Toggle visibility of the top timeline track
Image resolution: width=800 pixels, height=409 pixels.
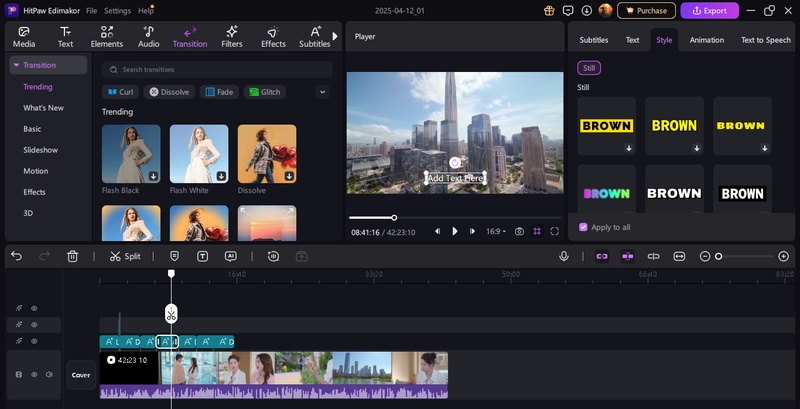[34, 309]
